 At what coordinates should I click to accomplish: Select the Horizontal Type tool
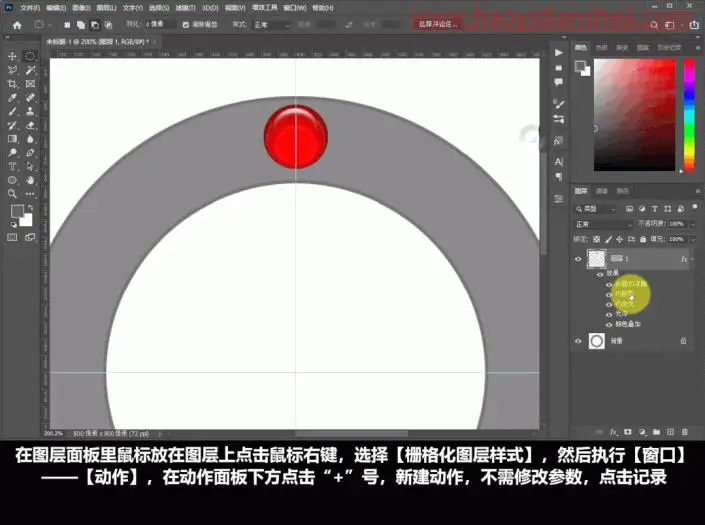(x=13, y=166)
